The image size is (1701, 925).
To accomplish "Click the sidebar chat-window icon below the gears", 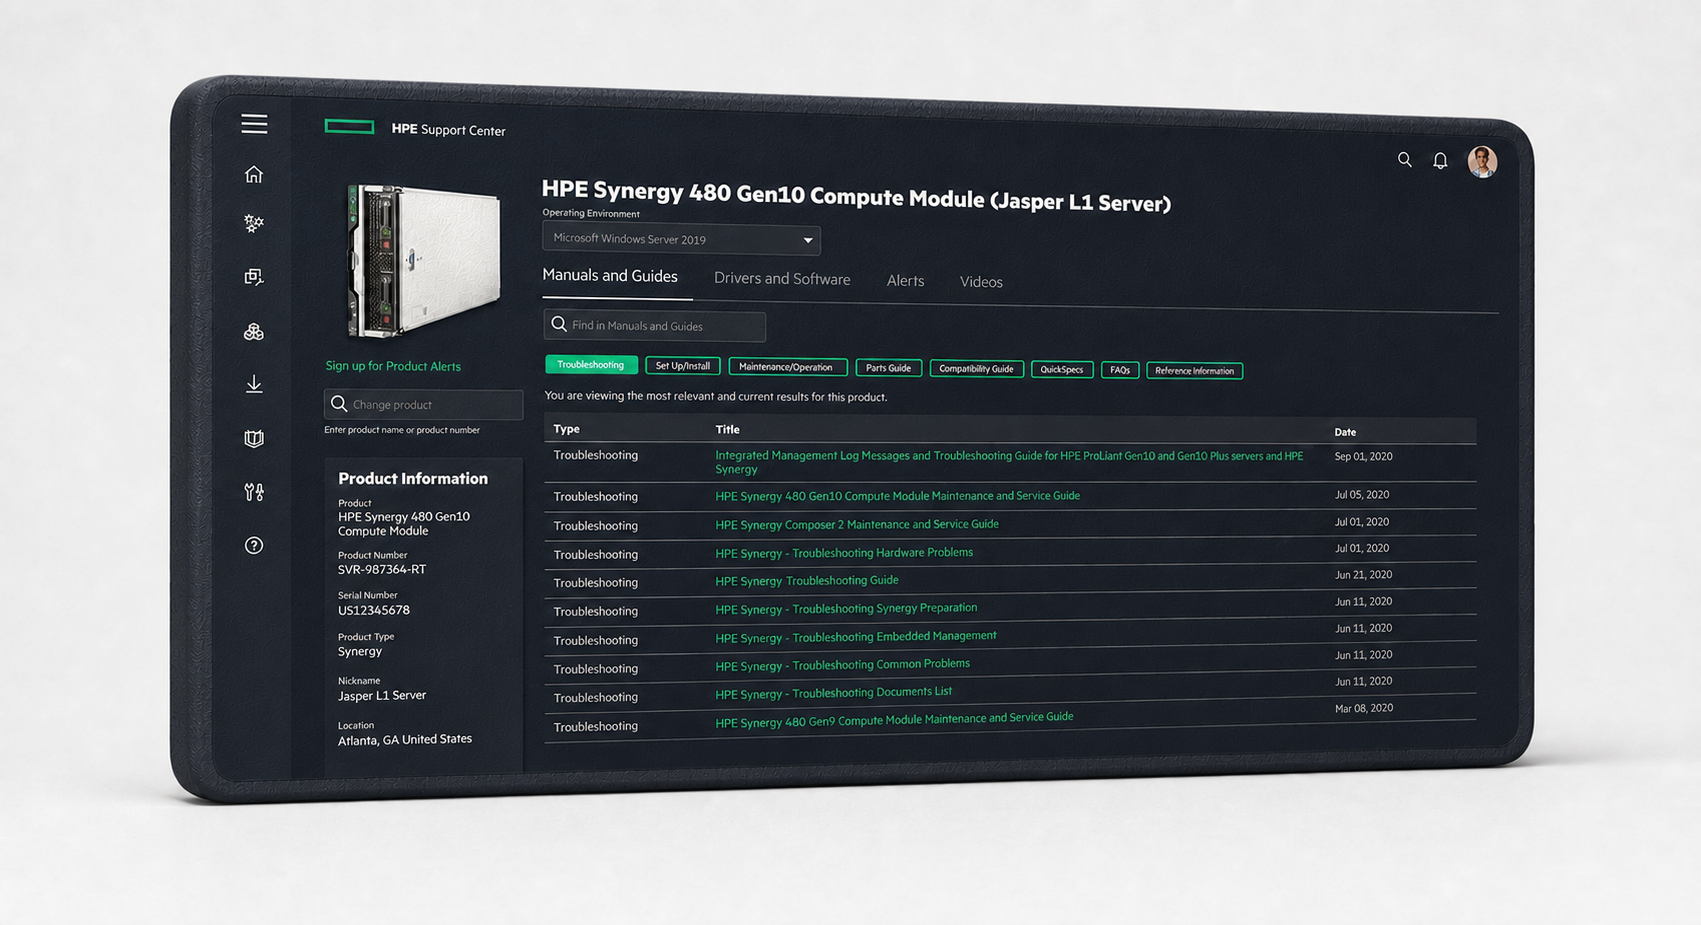I will tap(254, 277).
